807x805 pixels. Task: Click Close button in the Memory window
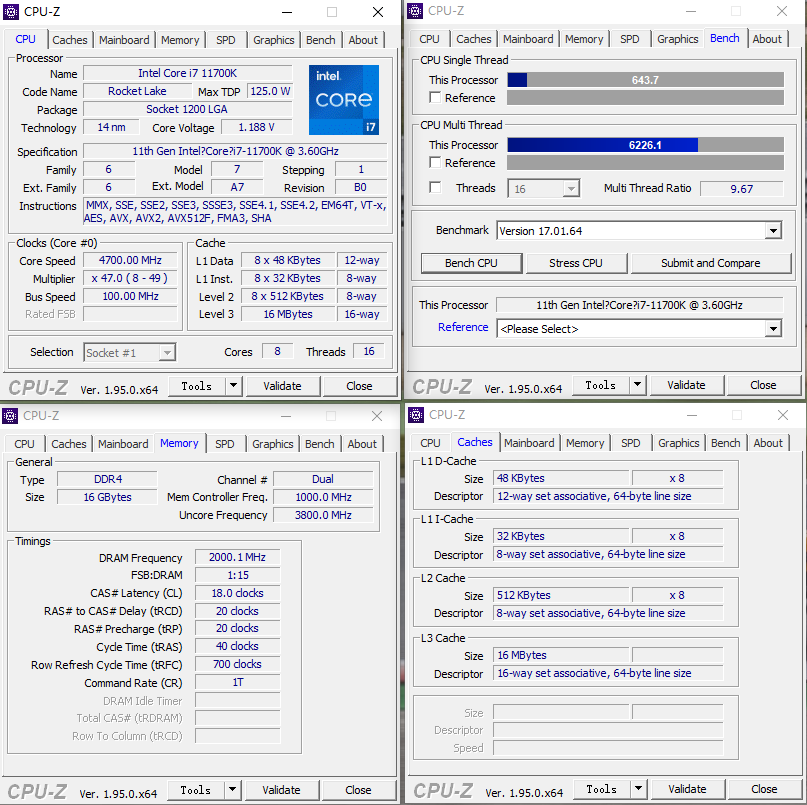click(358, 790)
